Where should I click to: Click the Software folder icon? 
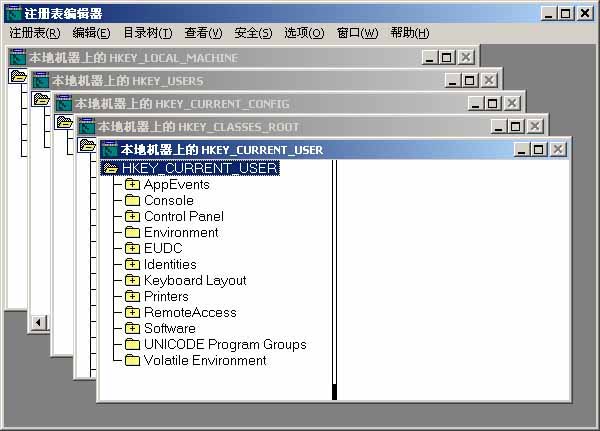[x=132, y=329]
